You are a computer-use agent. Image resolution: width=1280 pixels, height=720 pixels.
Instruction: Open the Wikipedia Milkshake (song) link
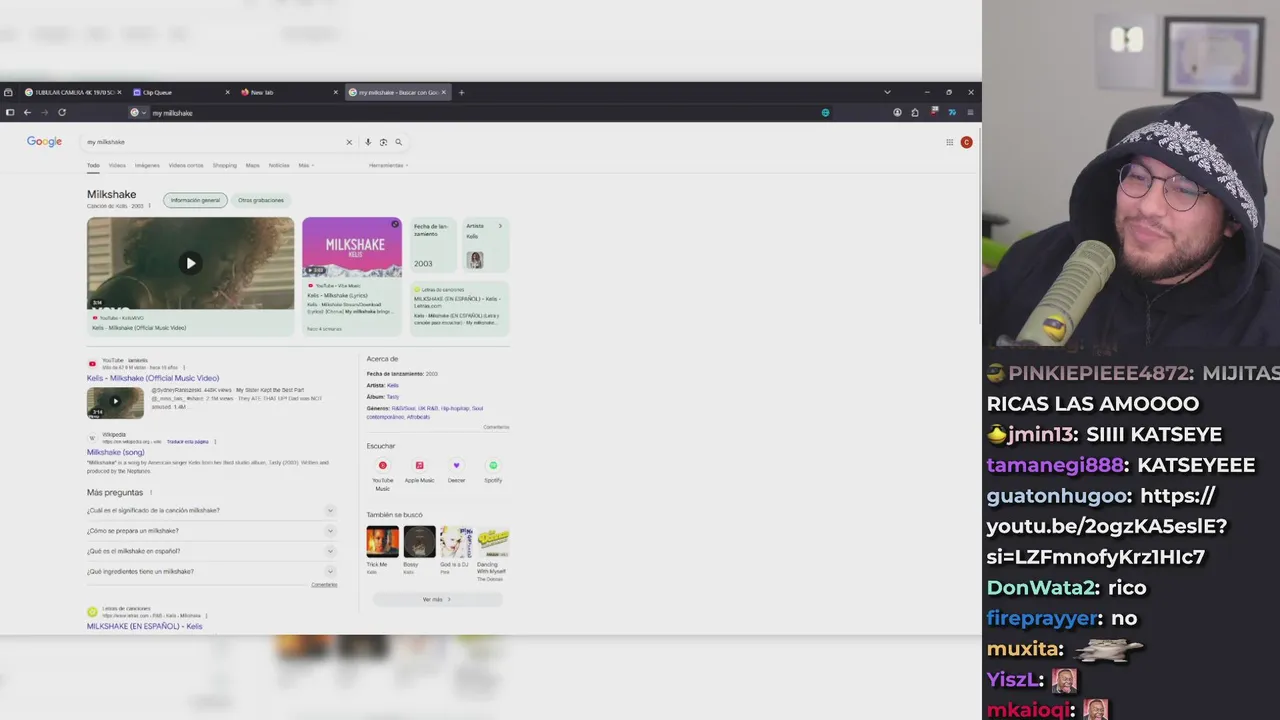[116, 452]
